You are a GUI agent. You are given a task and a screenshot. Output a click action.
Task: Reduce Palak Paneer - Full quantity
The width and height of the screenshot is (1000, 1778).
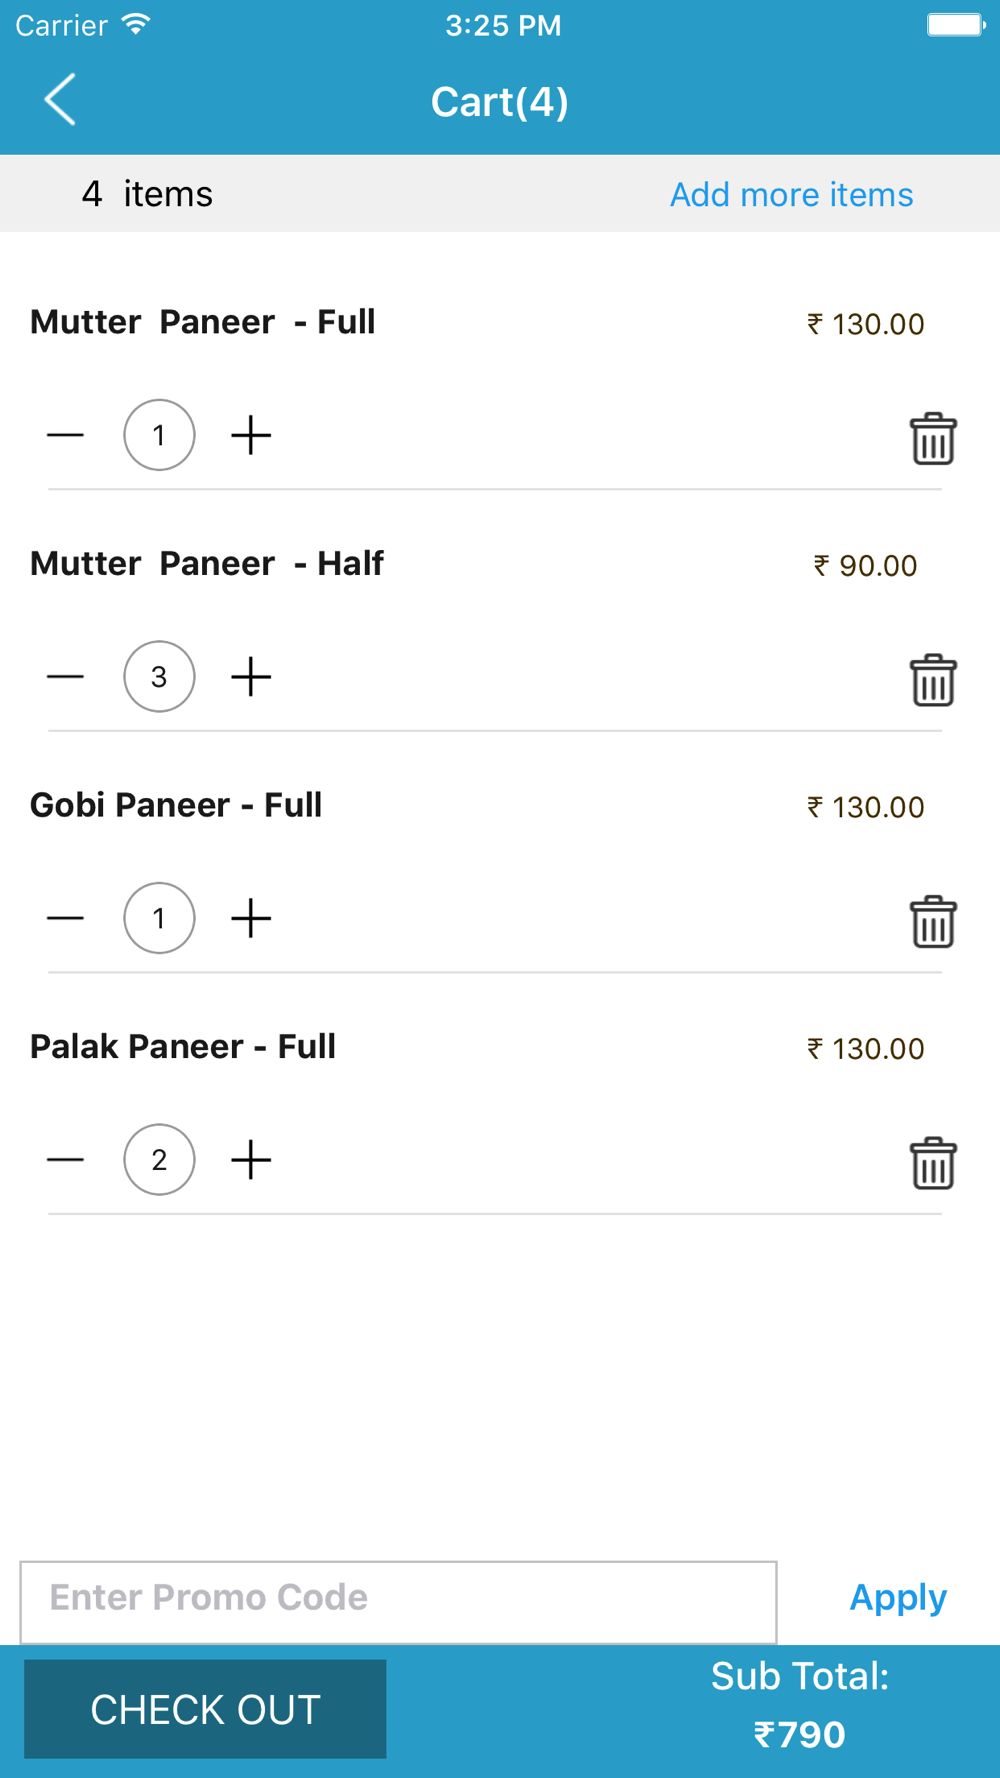click(66, 1160)
